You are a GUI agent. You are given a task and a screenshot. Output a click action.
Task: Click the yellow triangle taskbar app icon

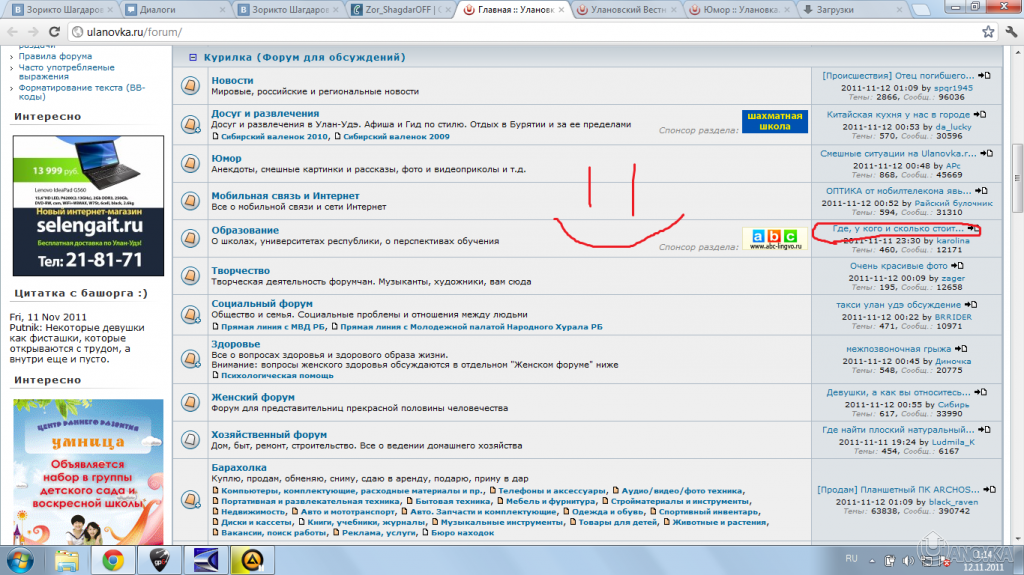coord(252,561)
